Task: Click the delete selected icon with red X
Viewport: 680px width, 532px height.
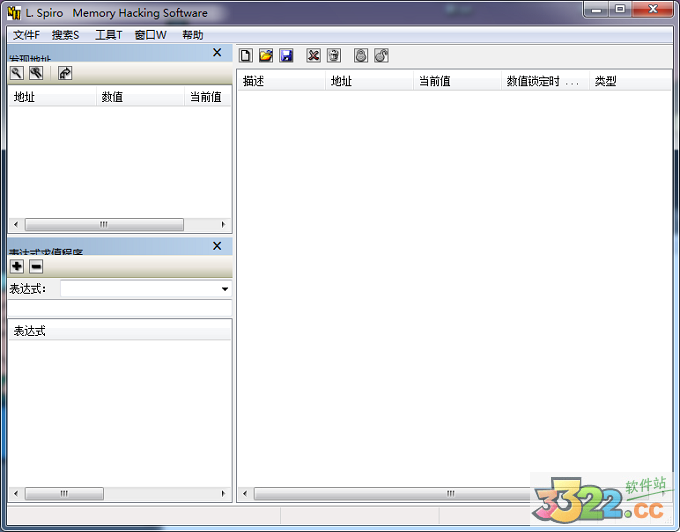Action: [x=314, y=56]
